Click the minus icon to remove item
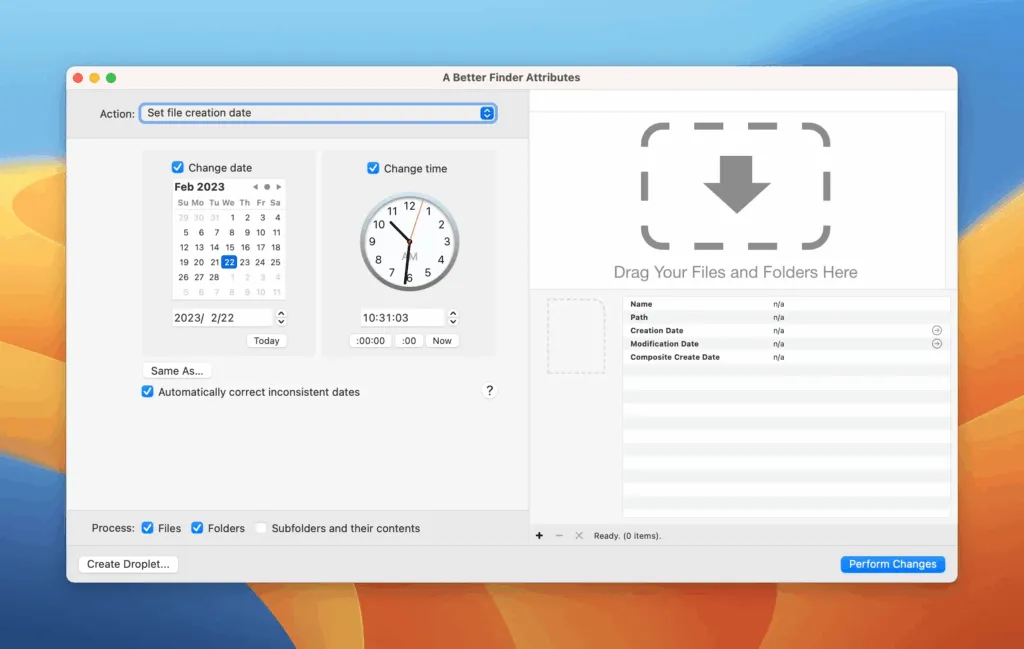 click(559, 536)
